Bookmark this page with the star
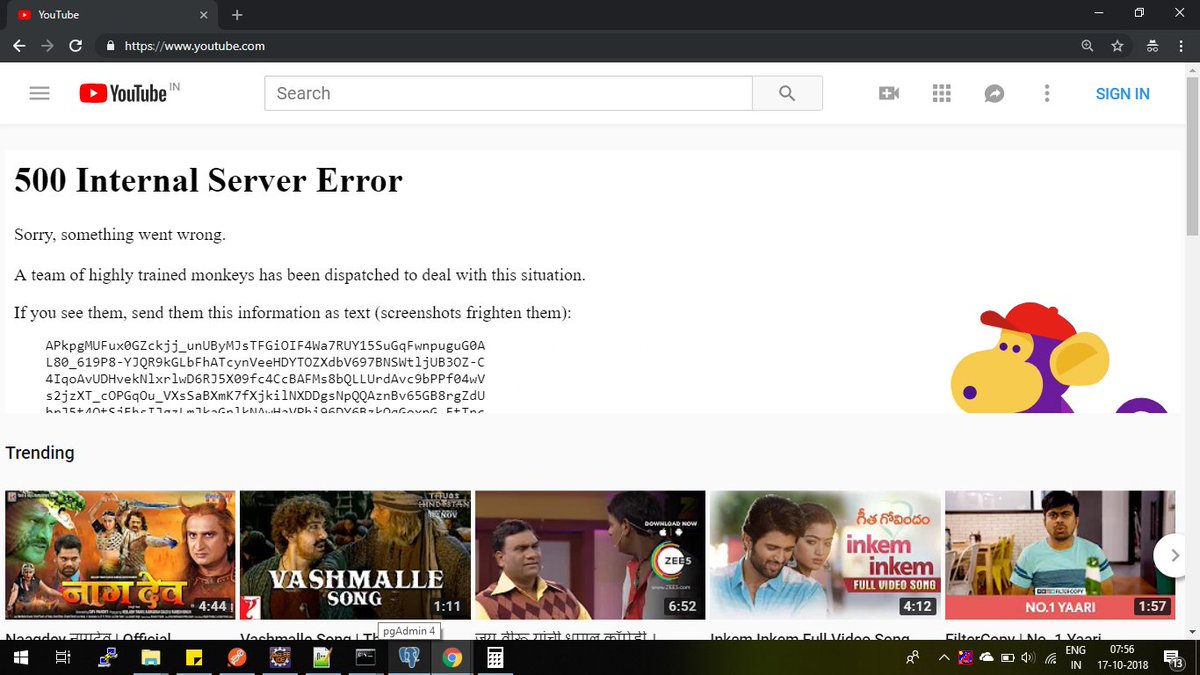This screenshot has height=675, width=1200. (x=1117, y=46)
